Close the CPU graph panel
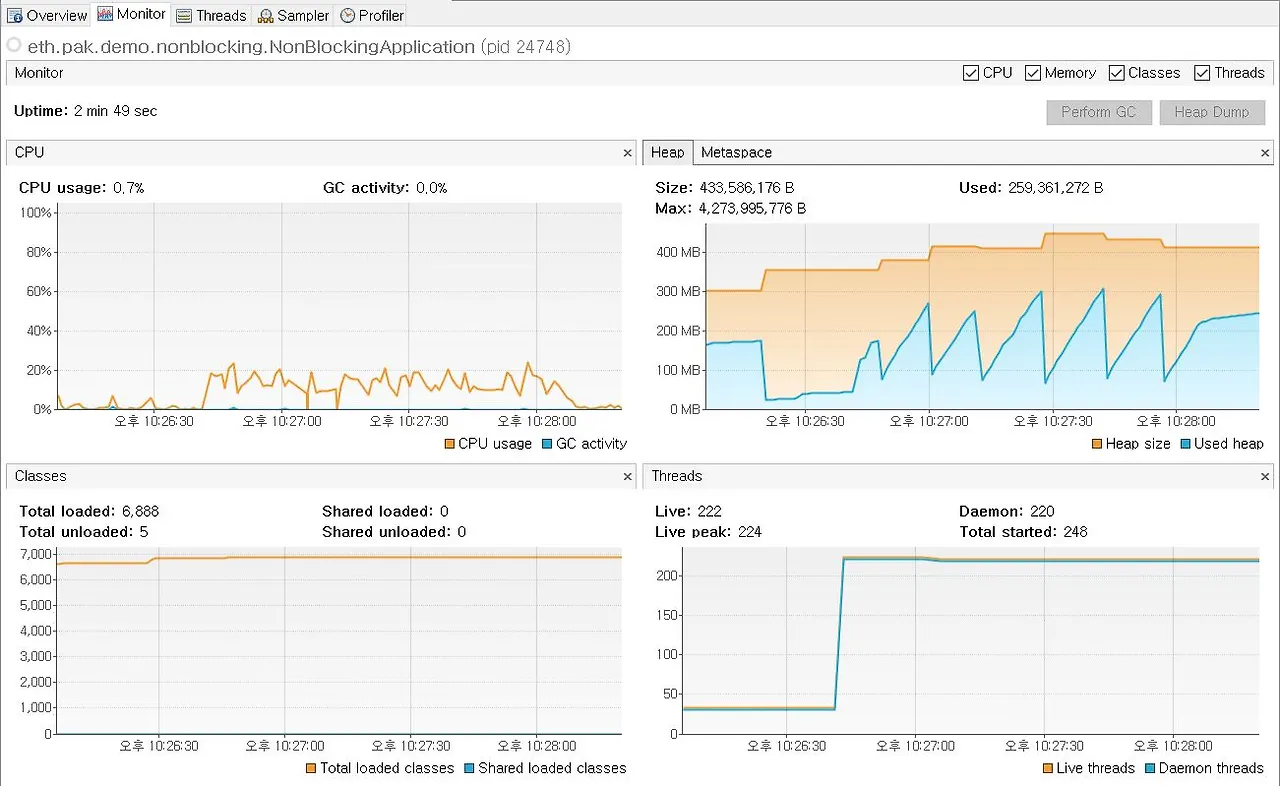 point(627,153)
